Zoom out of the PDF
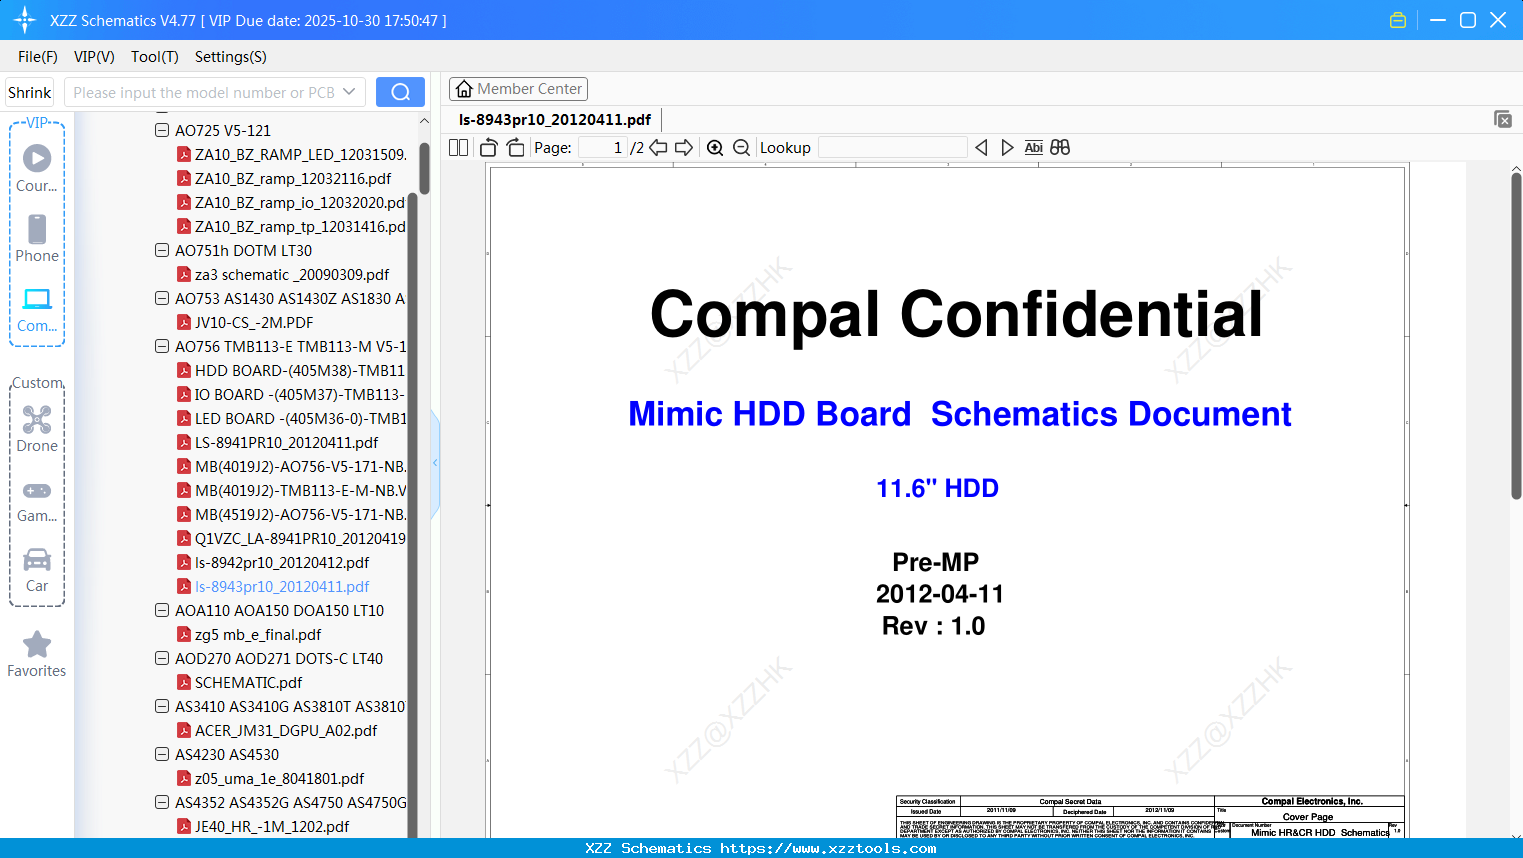This screenshot has height=858, width=1523. 741,147
